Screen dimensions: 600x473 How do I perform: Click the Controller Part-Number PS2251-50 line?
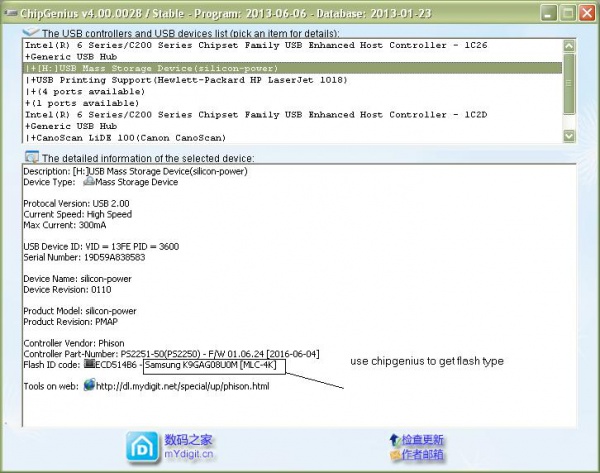[171, 354]
